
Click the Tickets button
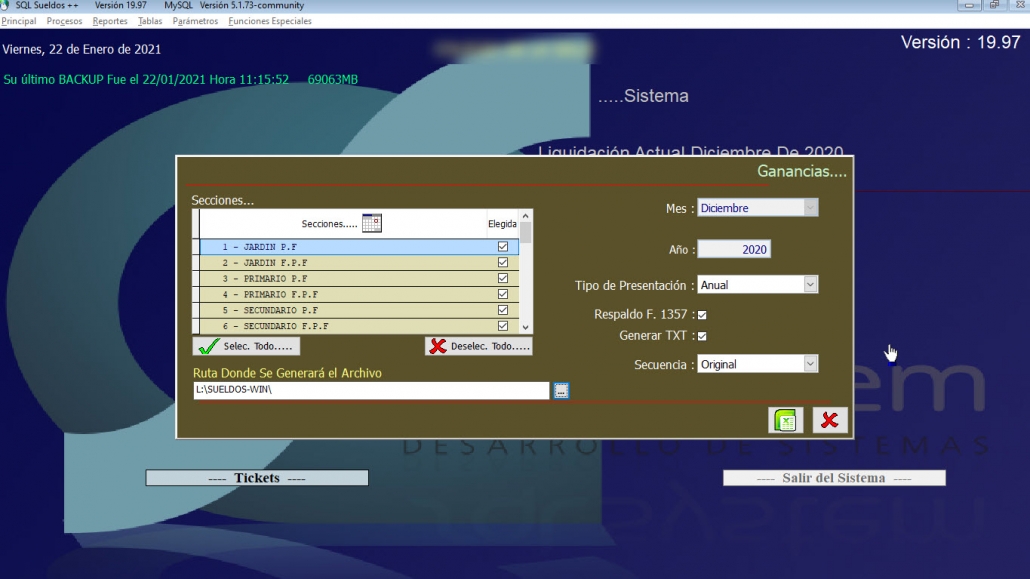point(257,478)
